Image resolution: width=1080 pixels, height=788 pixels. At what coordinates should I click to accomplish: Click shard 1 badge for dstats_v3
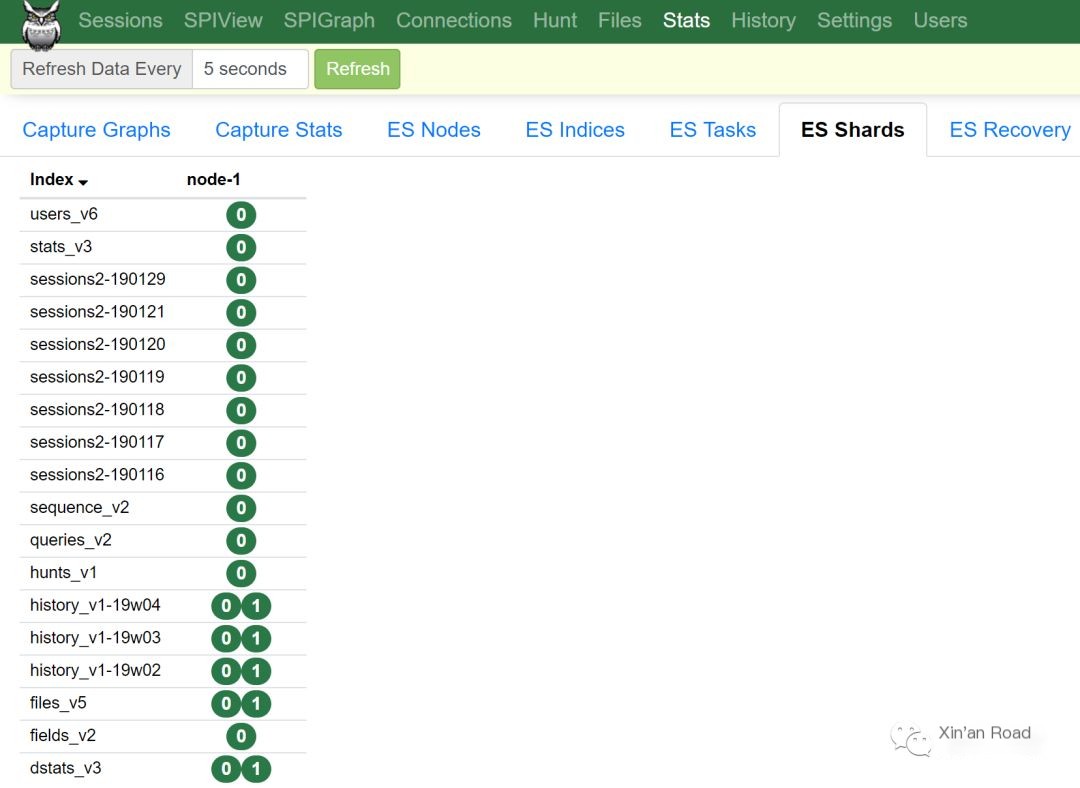pos(256,769)
